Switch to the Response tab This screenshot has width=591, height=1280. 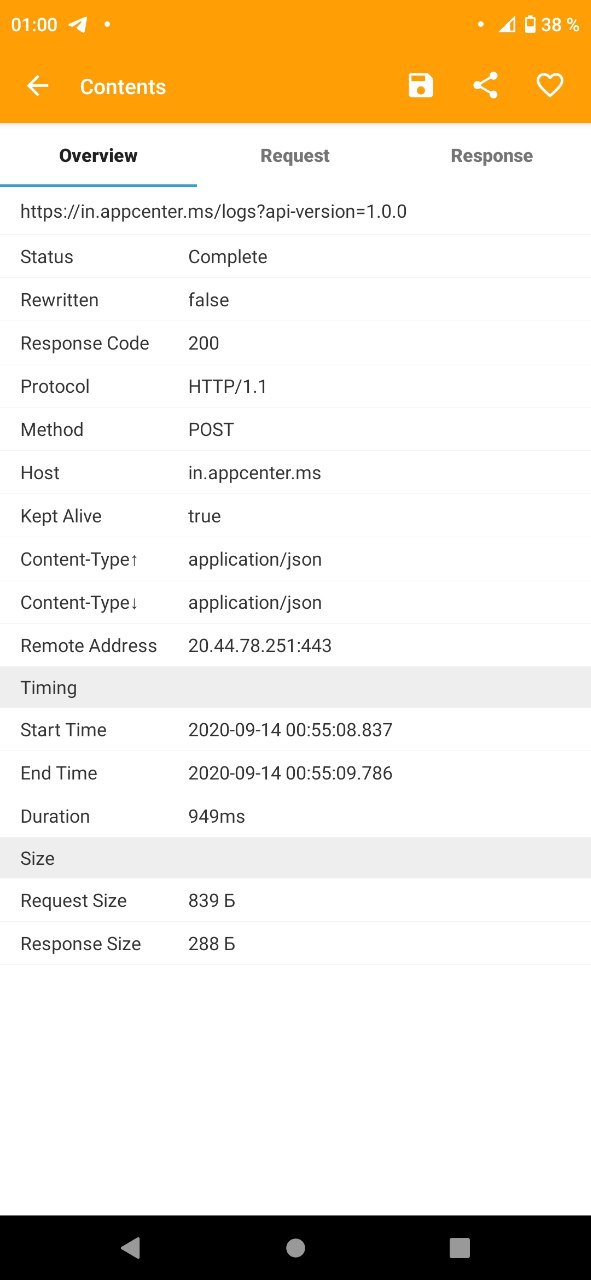492,156
